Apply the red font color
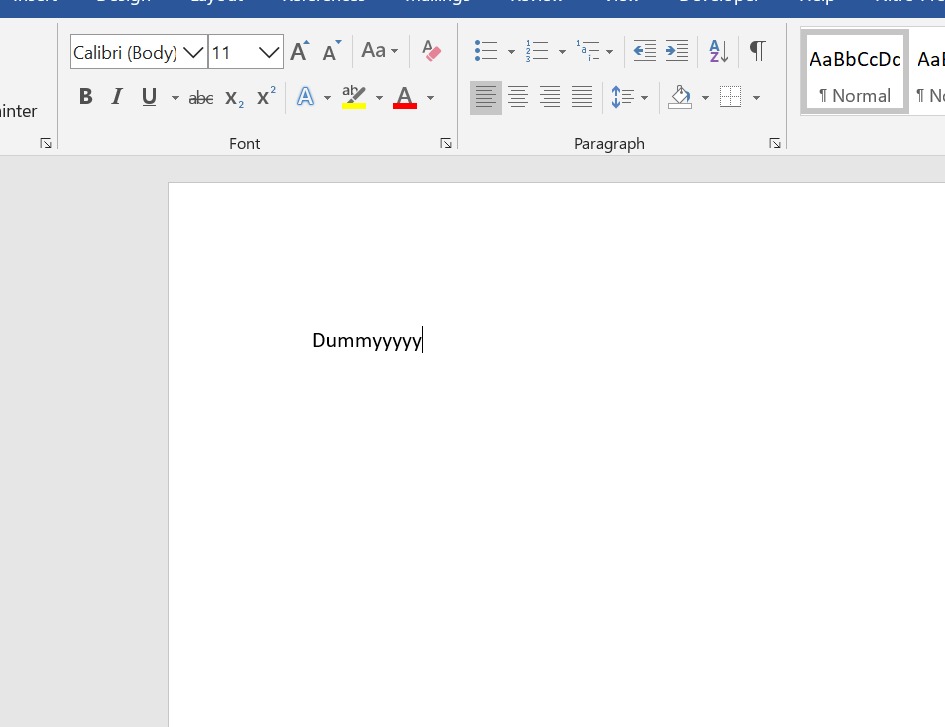 click(405, 97)
